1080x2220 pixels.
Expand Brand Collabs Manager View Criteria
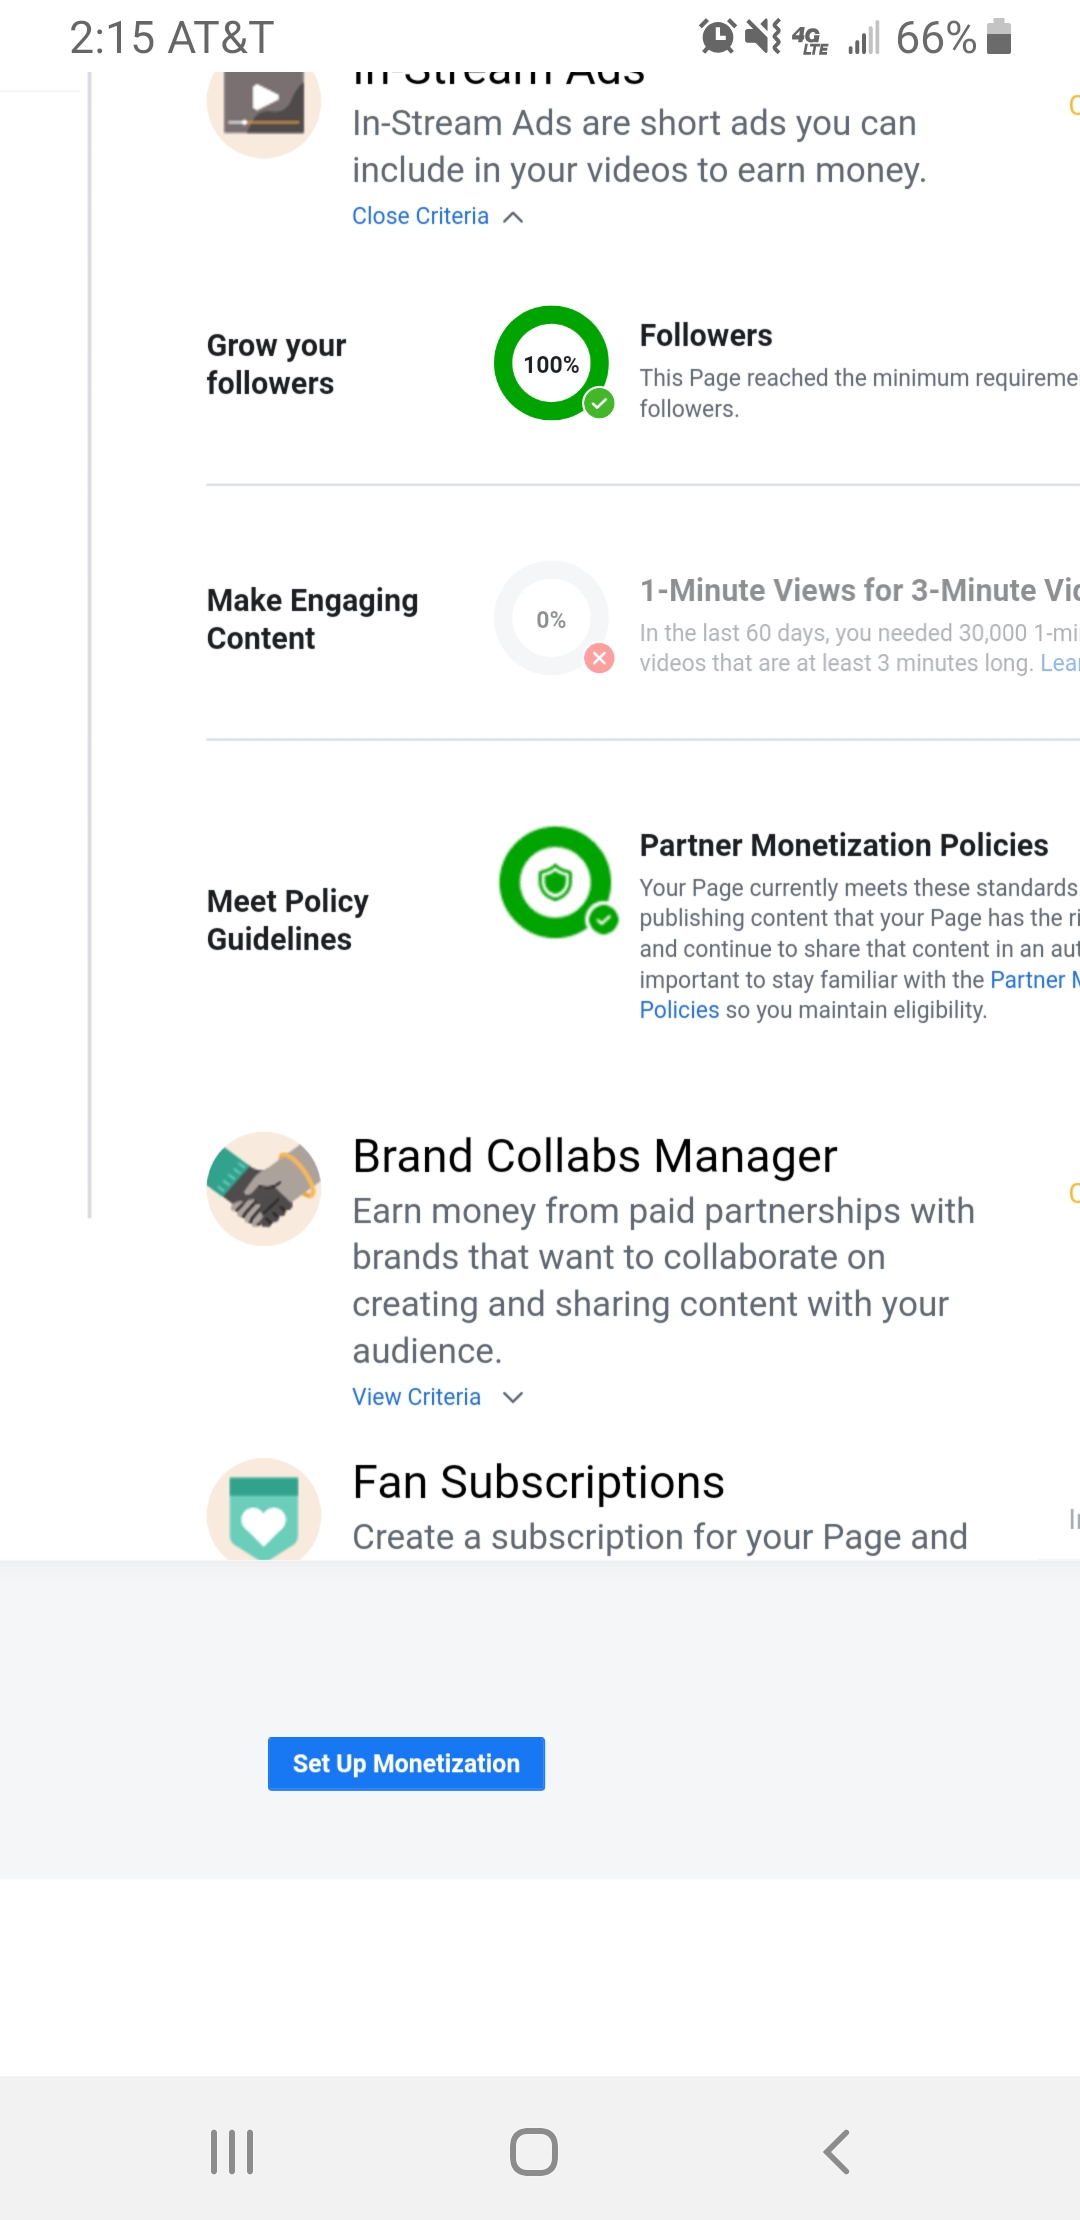point(416,1397)
